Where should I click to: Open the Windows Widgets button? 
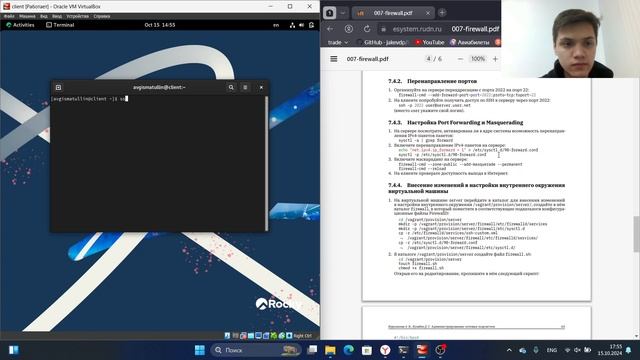(x=13, y=350)
